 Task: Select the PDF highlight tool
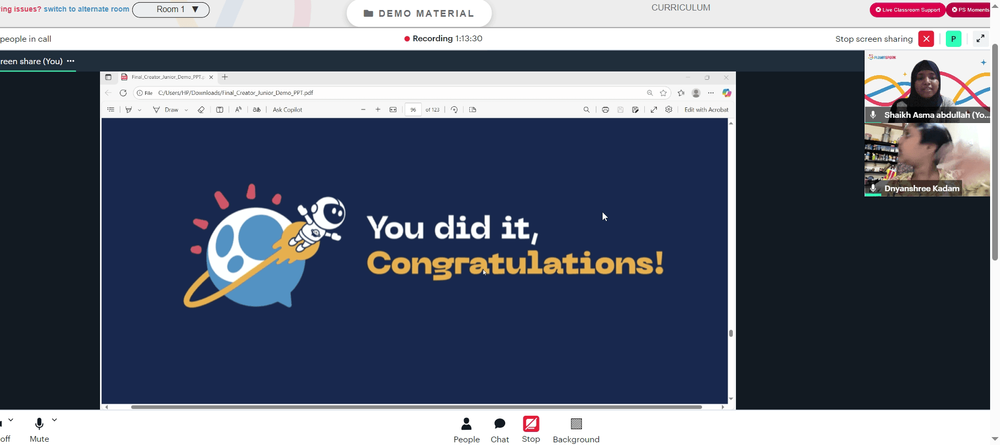pyautogui.click(x=128, y=110)
